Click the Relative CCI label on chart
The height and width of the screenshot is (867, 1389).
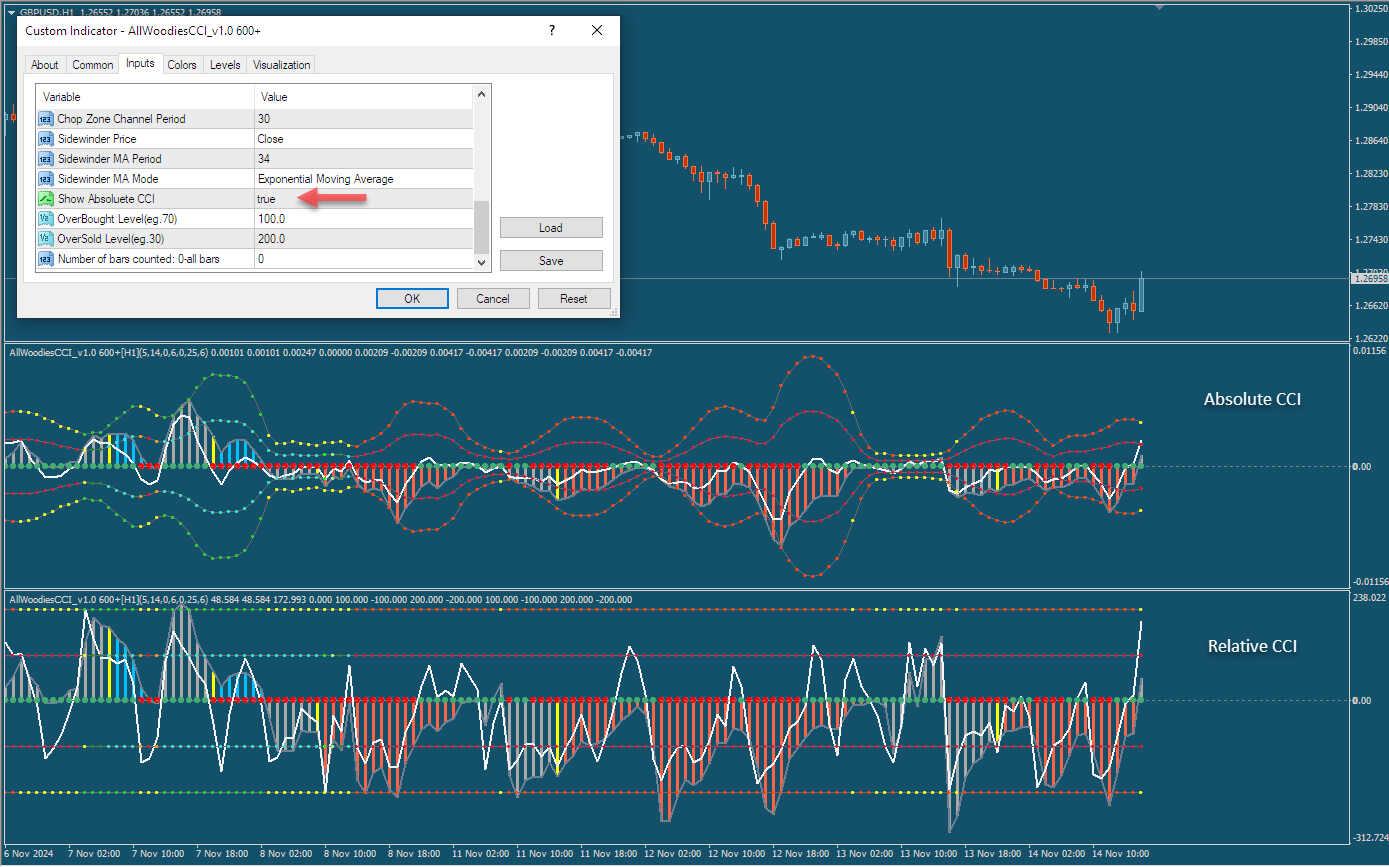tap(1252, 646)
